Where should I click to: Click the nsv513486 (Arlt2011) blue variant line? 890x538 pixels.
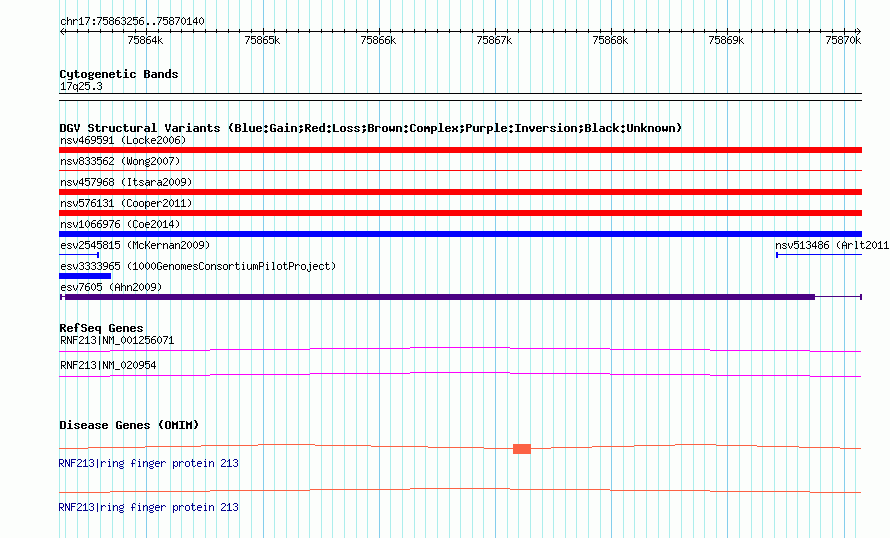click(x=819, y=255)
